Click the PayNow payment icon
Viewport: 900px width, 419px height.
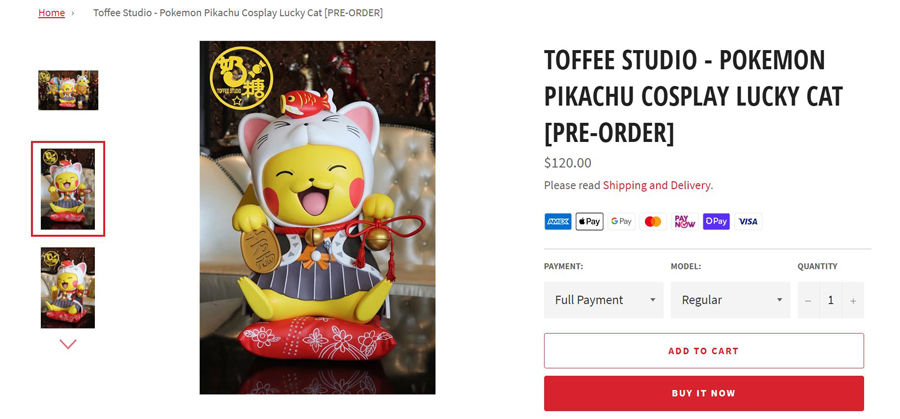click(685, 221)
